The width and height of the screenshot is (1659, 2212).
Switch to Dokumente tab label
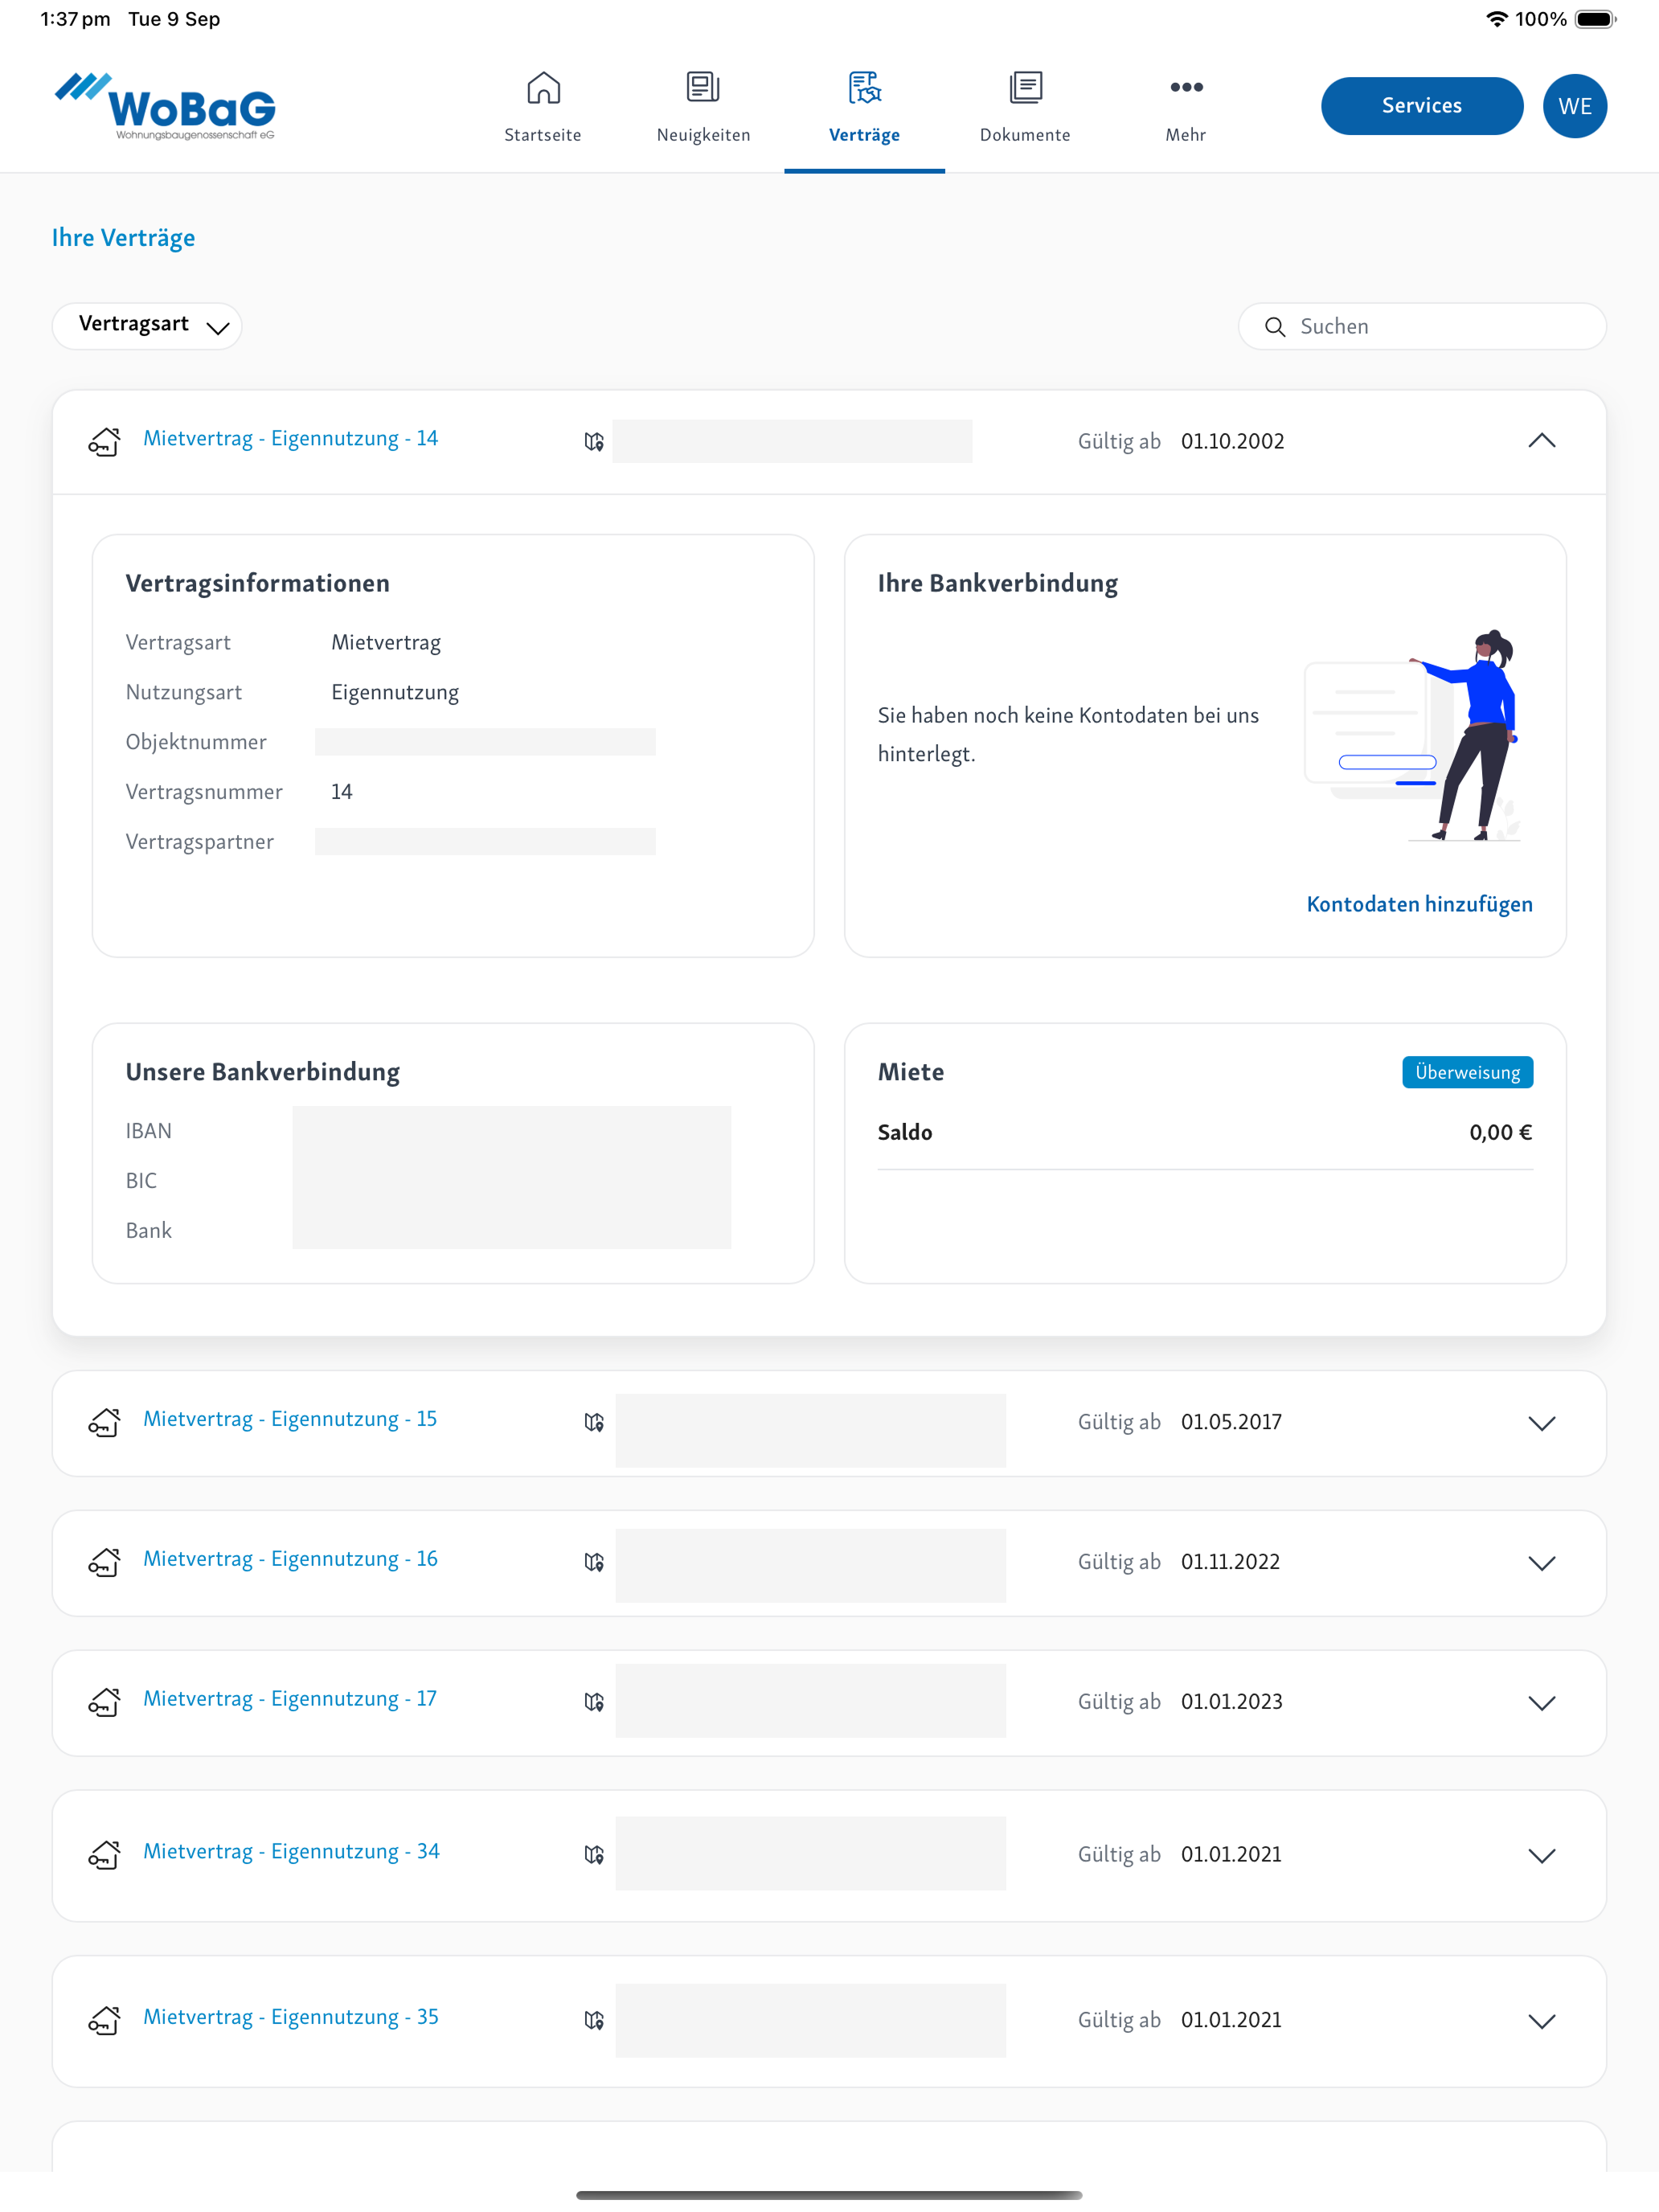point(1025,135)
